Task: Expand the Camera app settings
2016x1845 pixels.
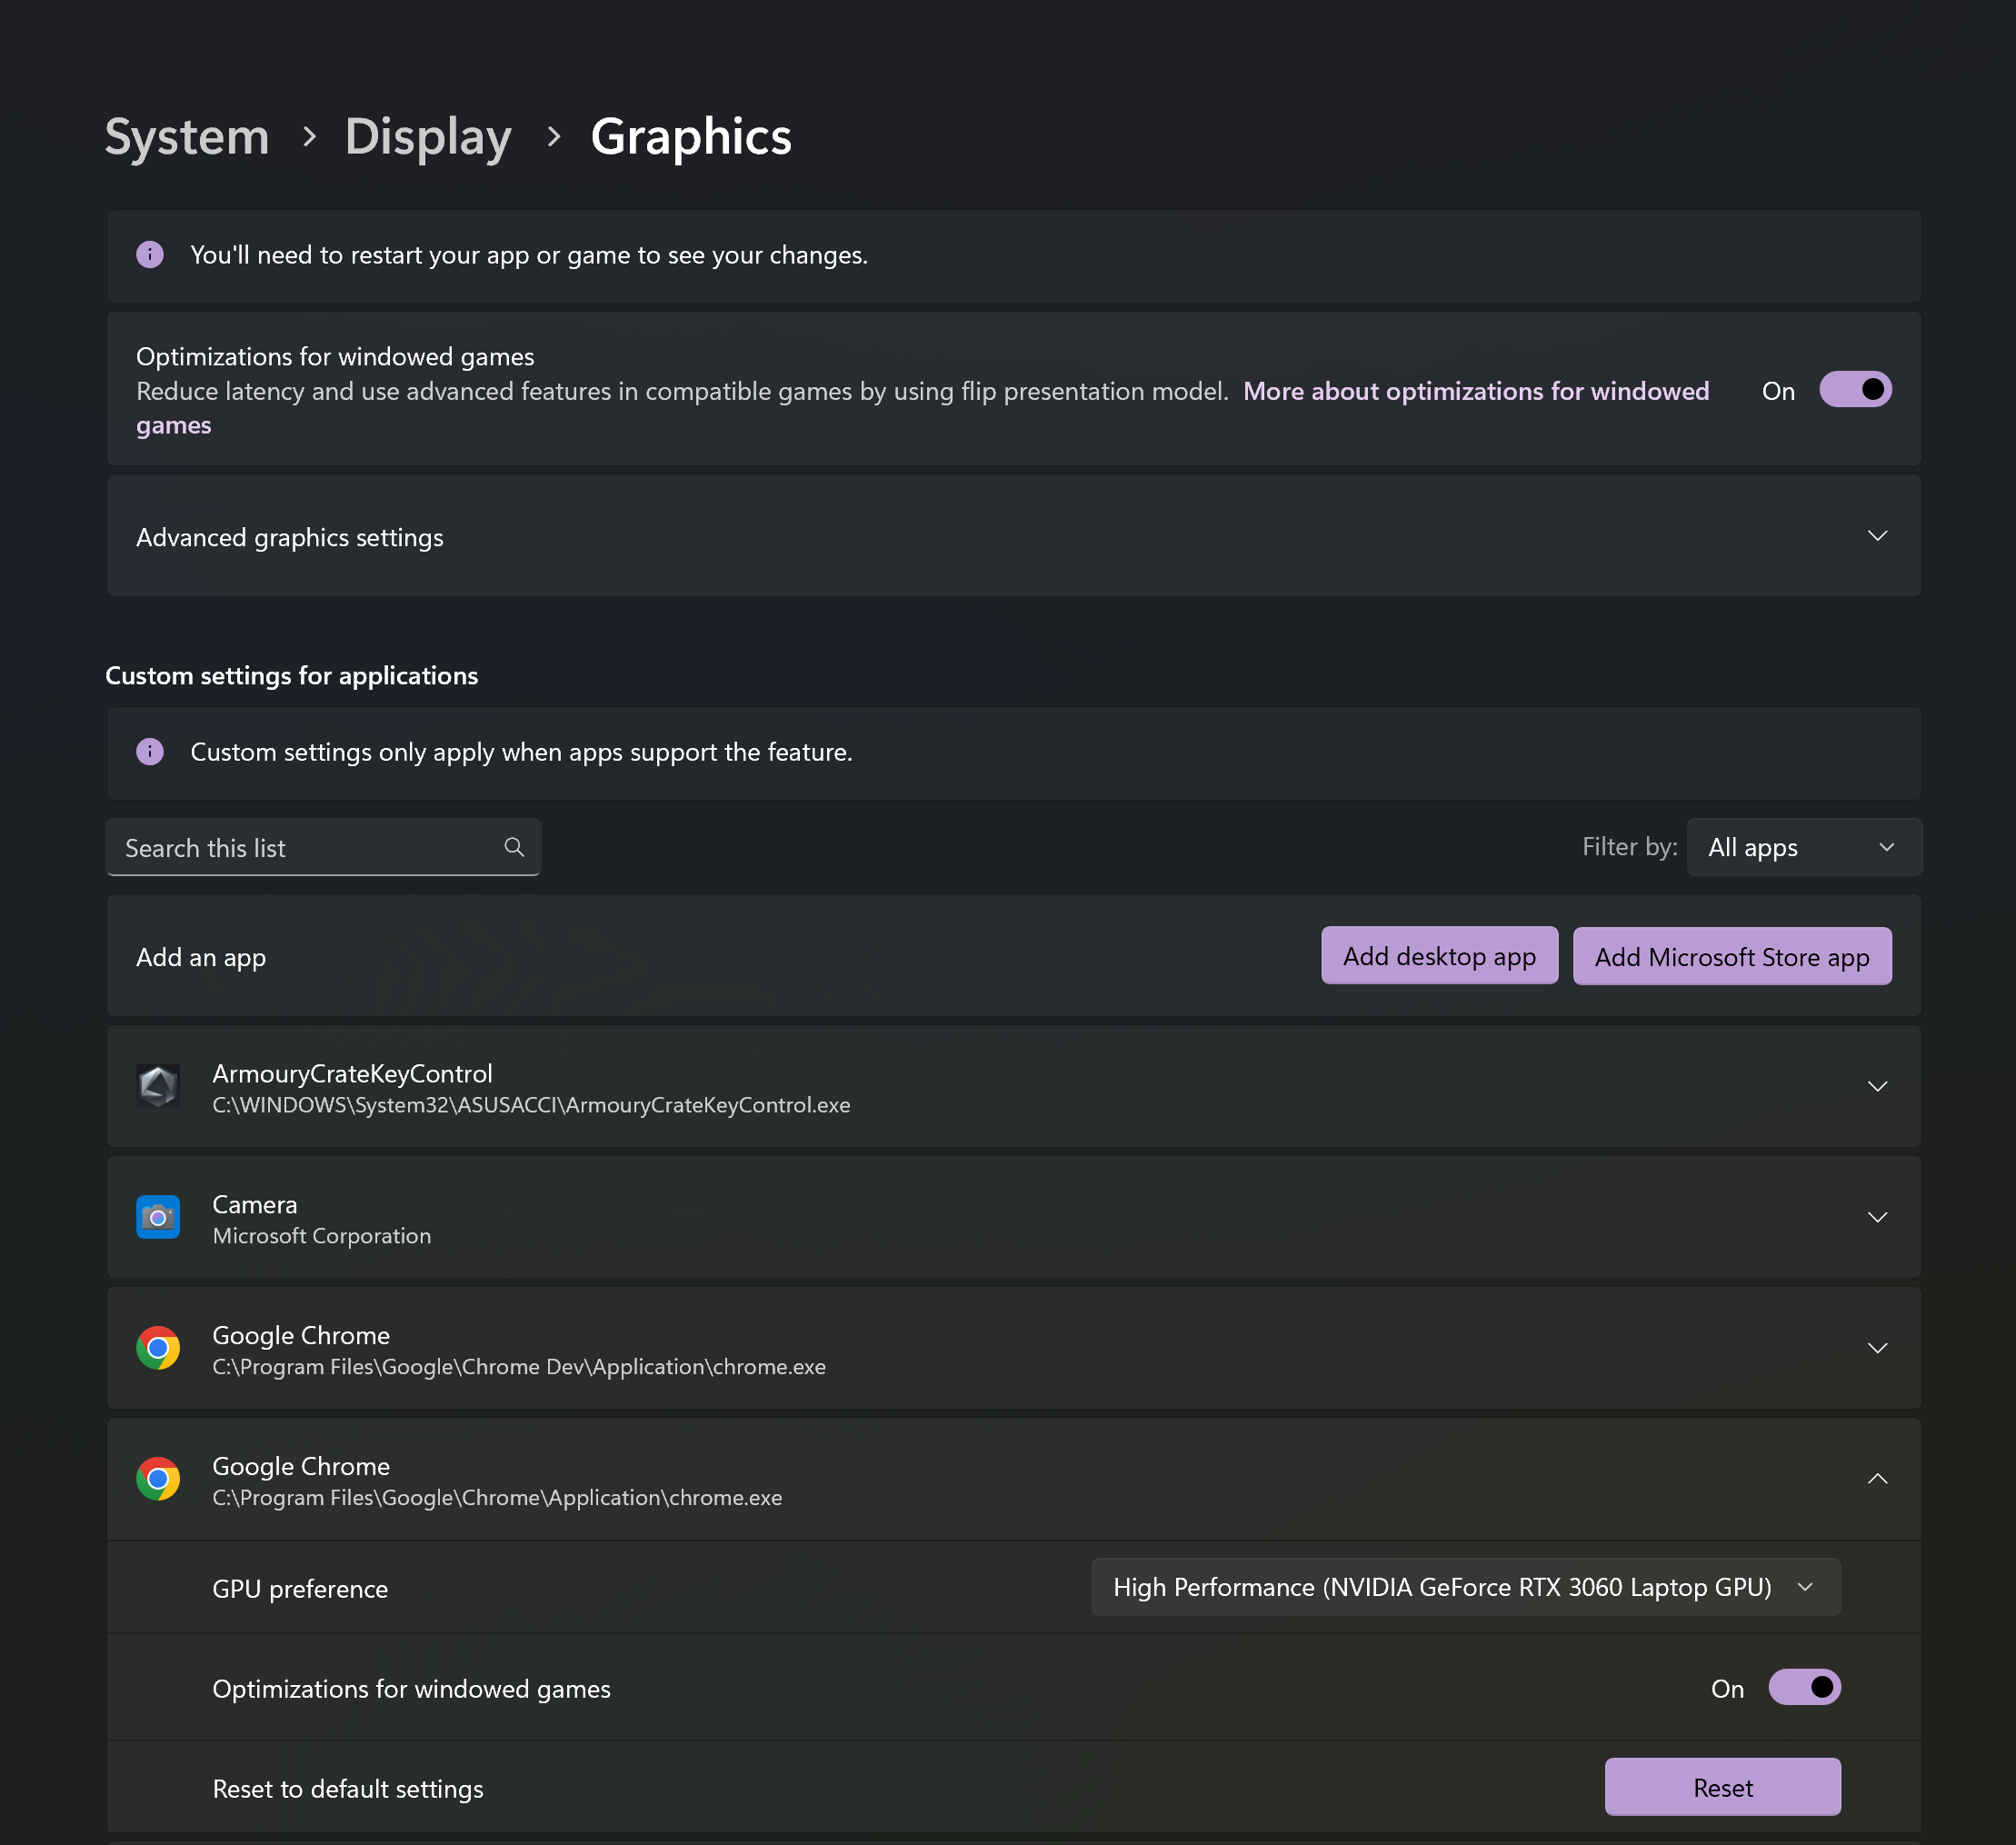Action: coord(1877,1217)
